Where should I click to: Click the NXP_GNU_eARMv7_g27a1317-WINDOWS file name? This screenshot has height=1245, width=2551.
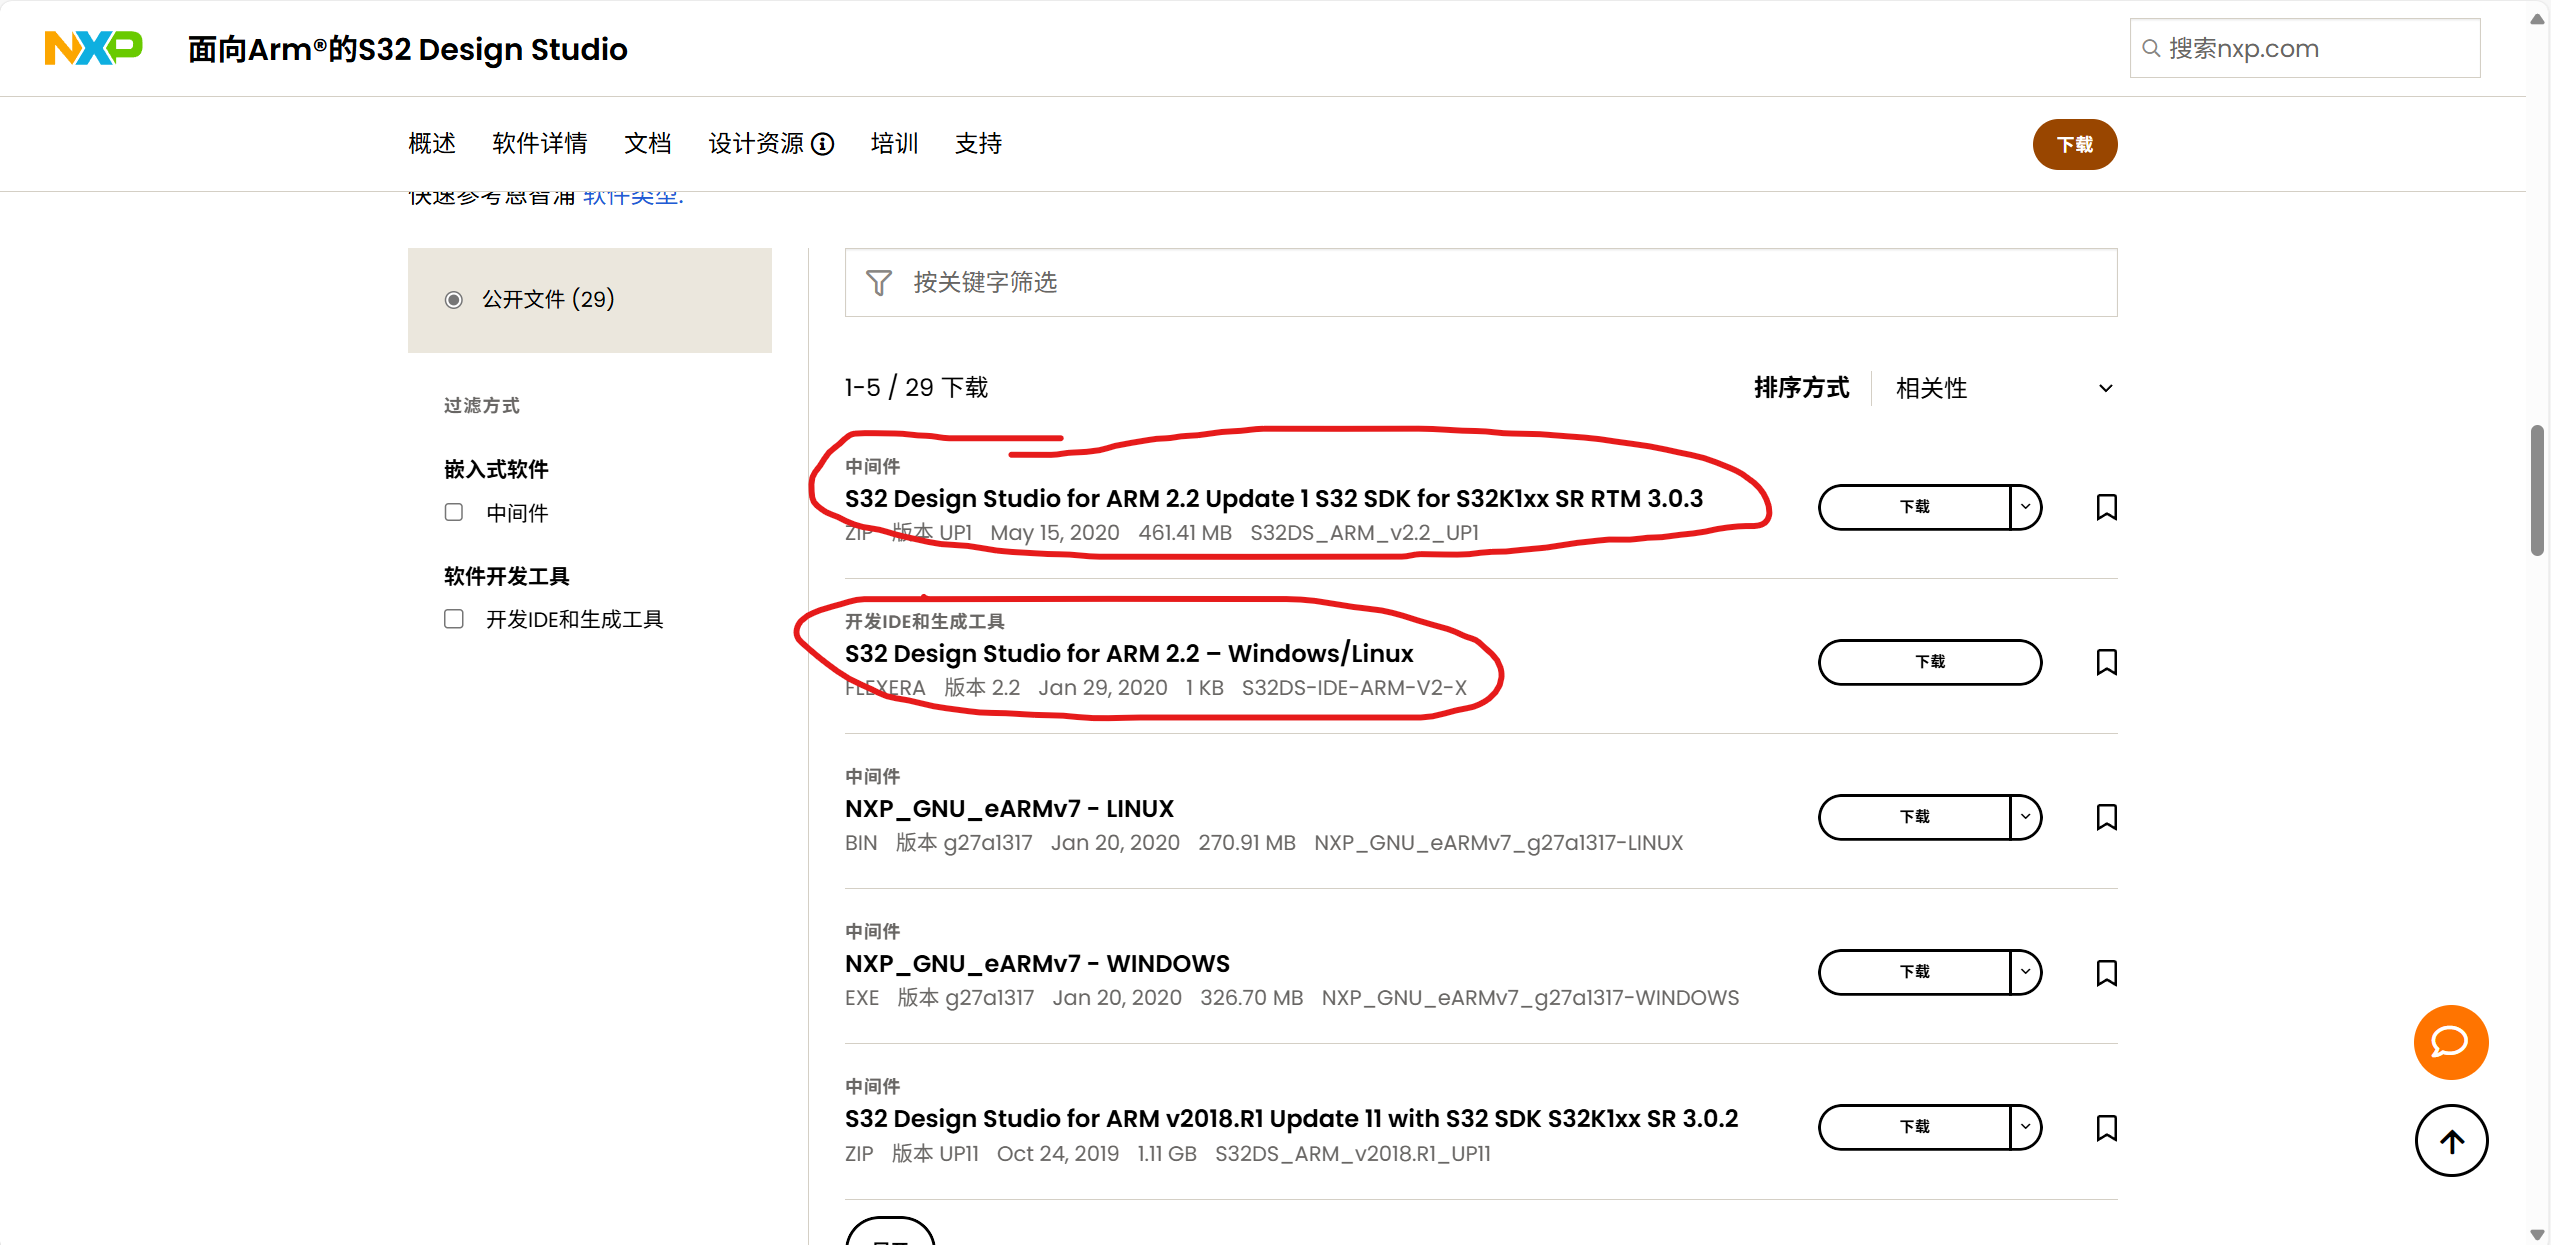(1530, 998)
